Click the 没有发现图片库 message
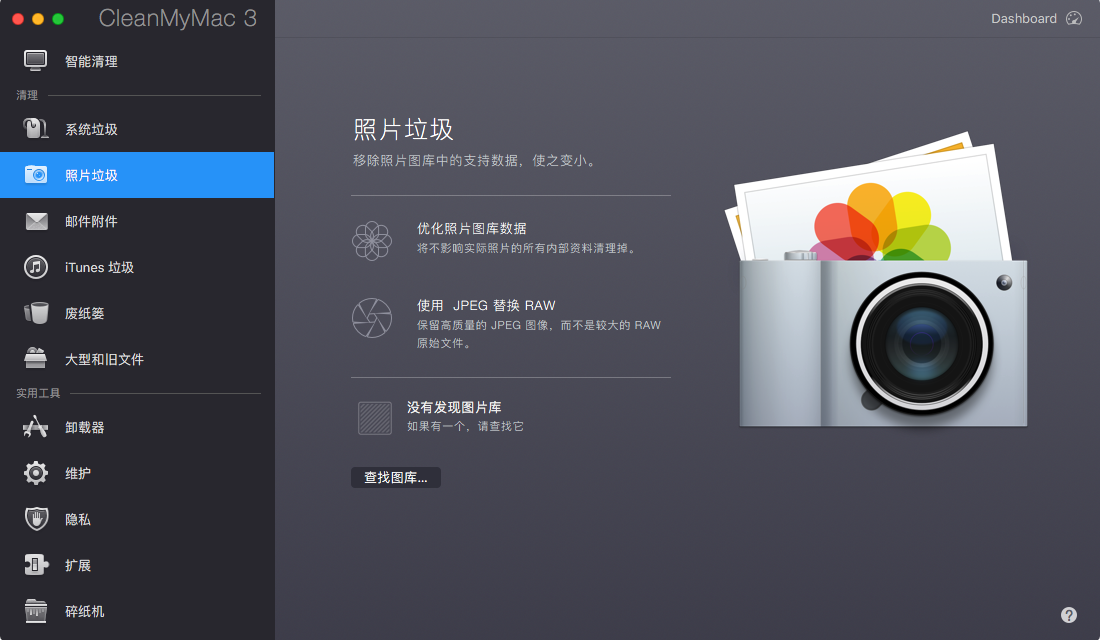 (454, 407)
